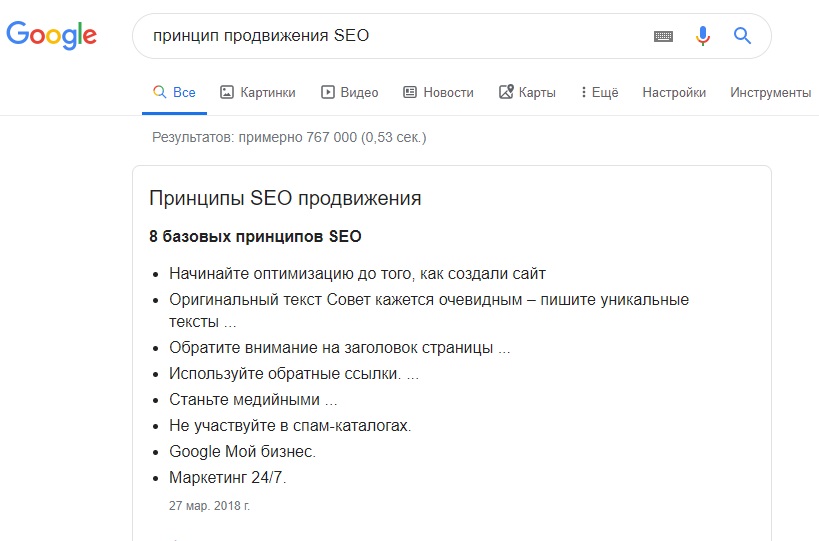This screenshot has height=541, width=819.
Task: Click the Видео play icon
Action: pos(327,92)
